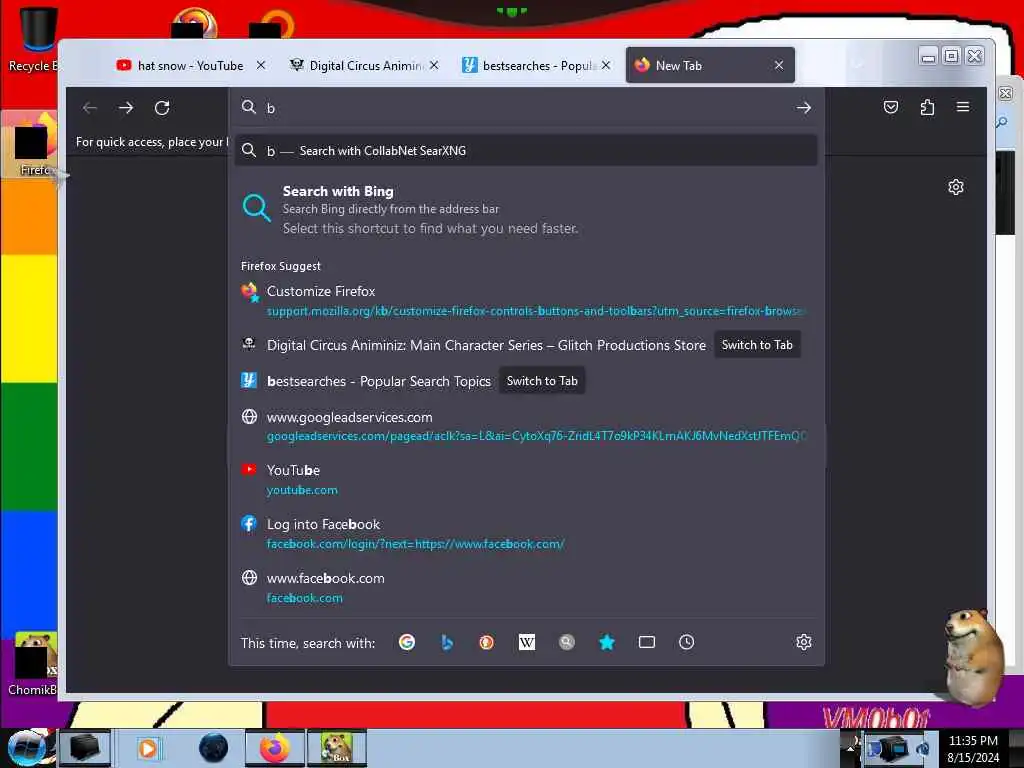Viewport: 1024px width, 768px height.
Task: Open the www.facebook.com suggestion
Action: coord(526,587)
